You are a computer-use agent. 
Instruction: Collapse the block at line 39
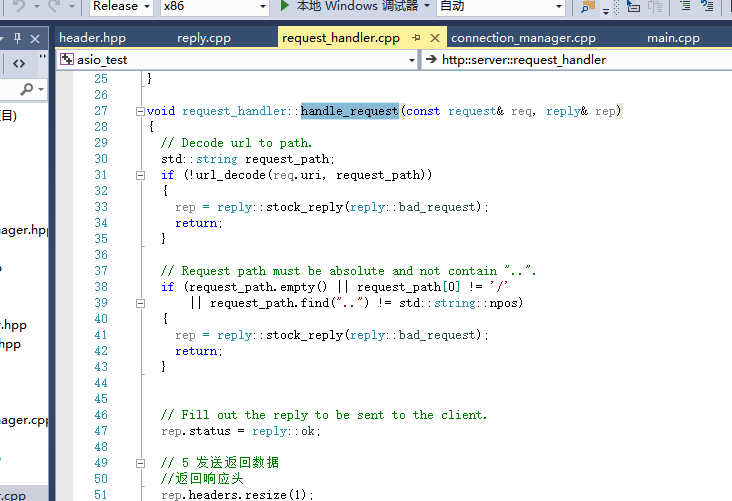(140, 303)
